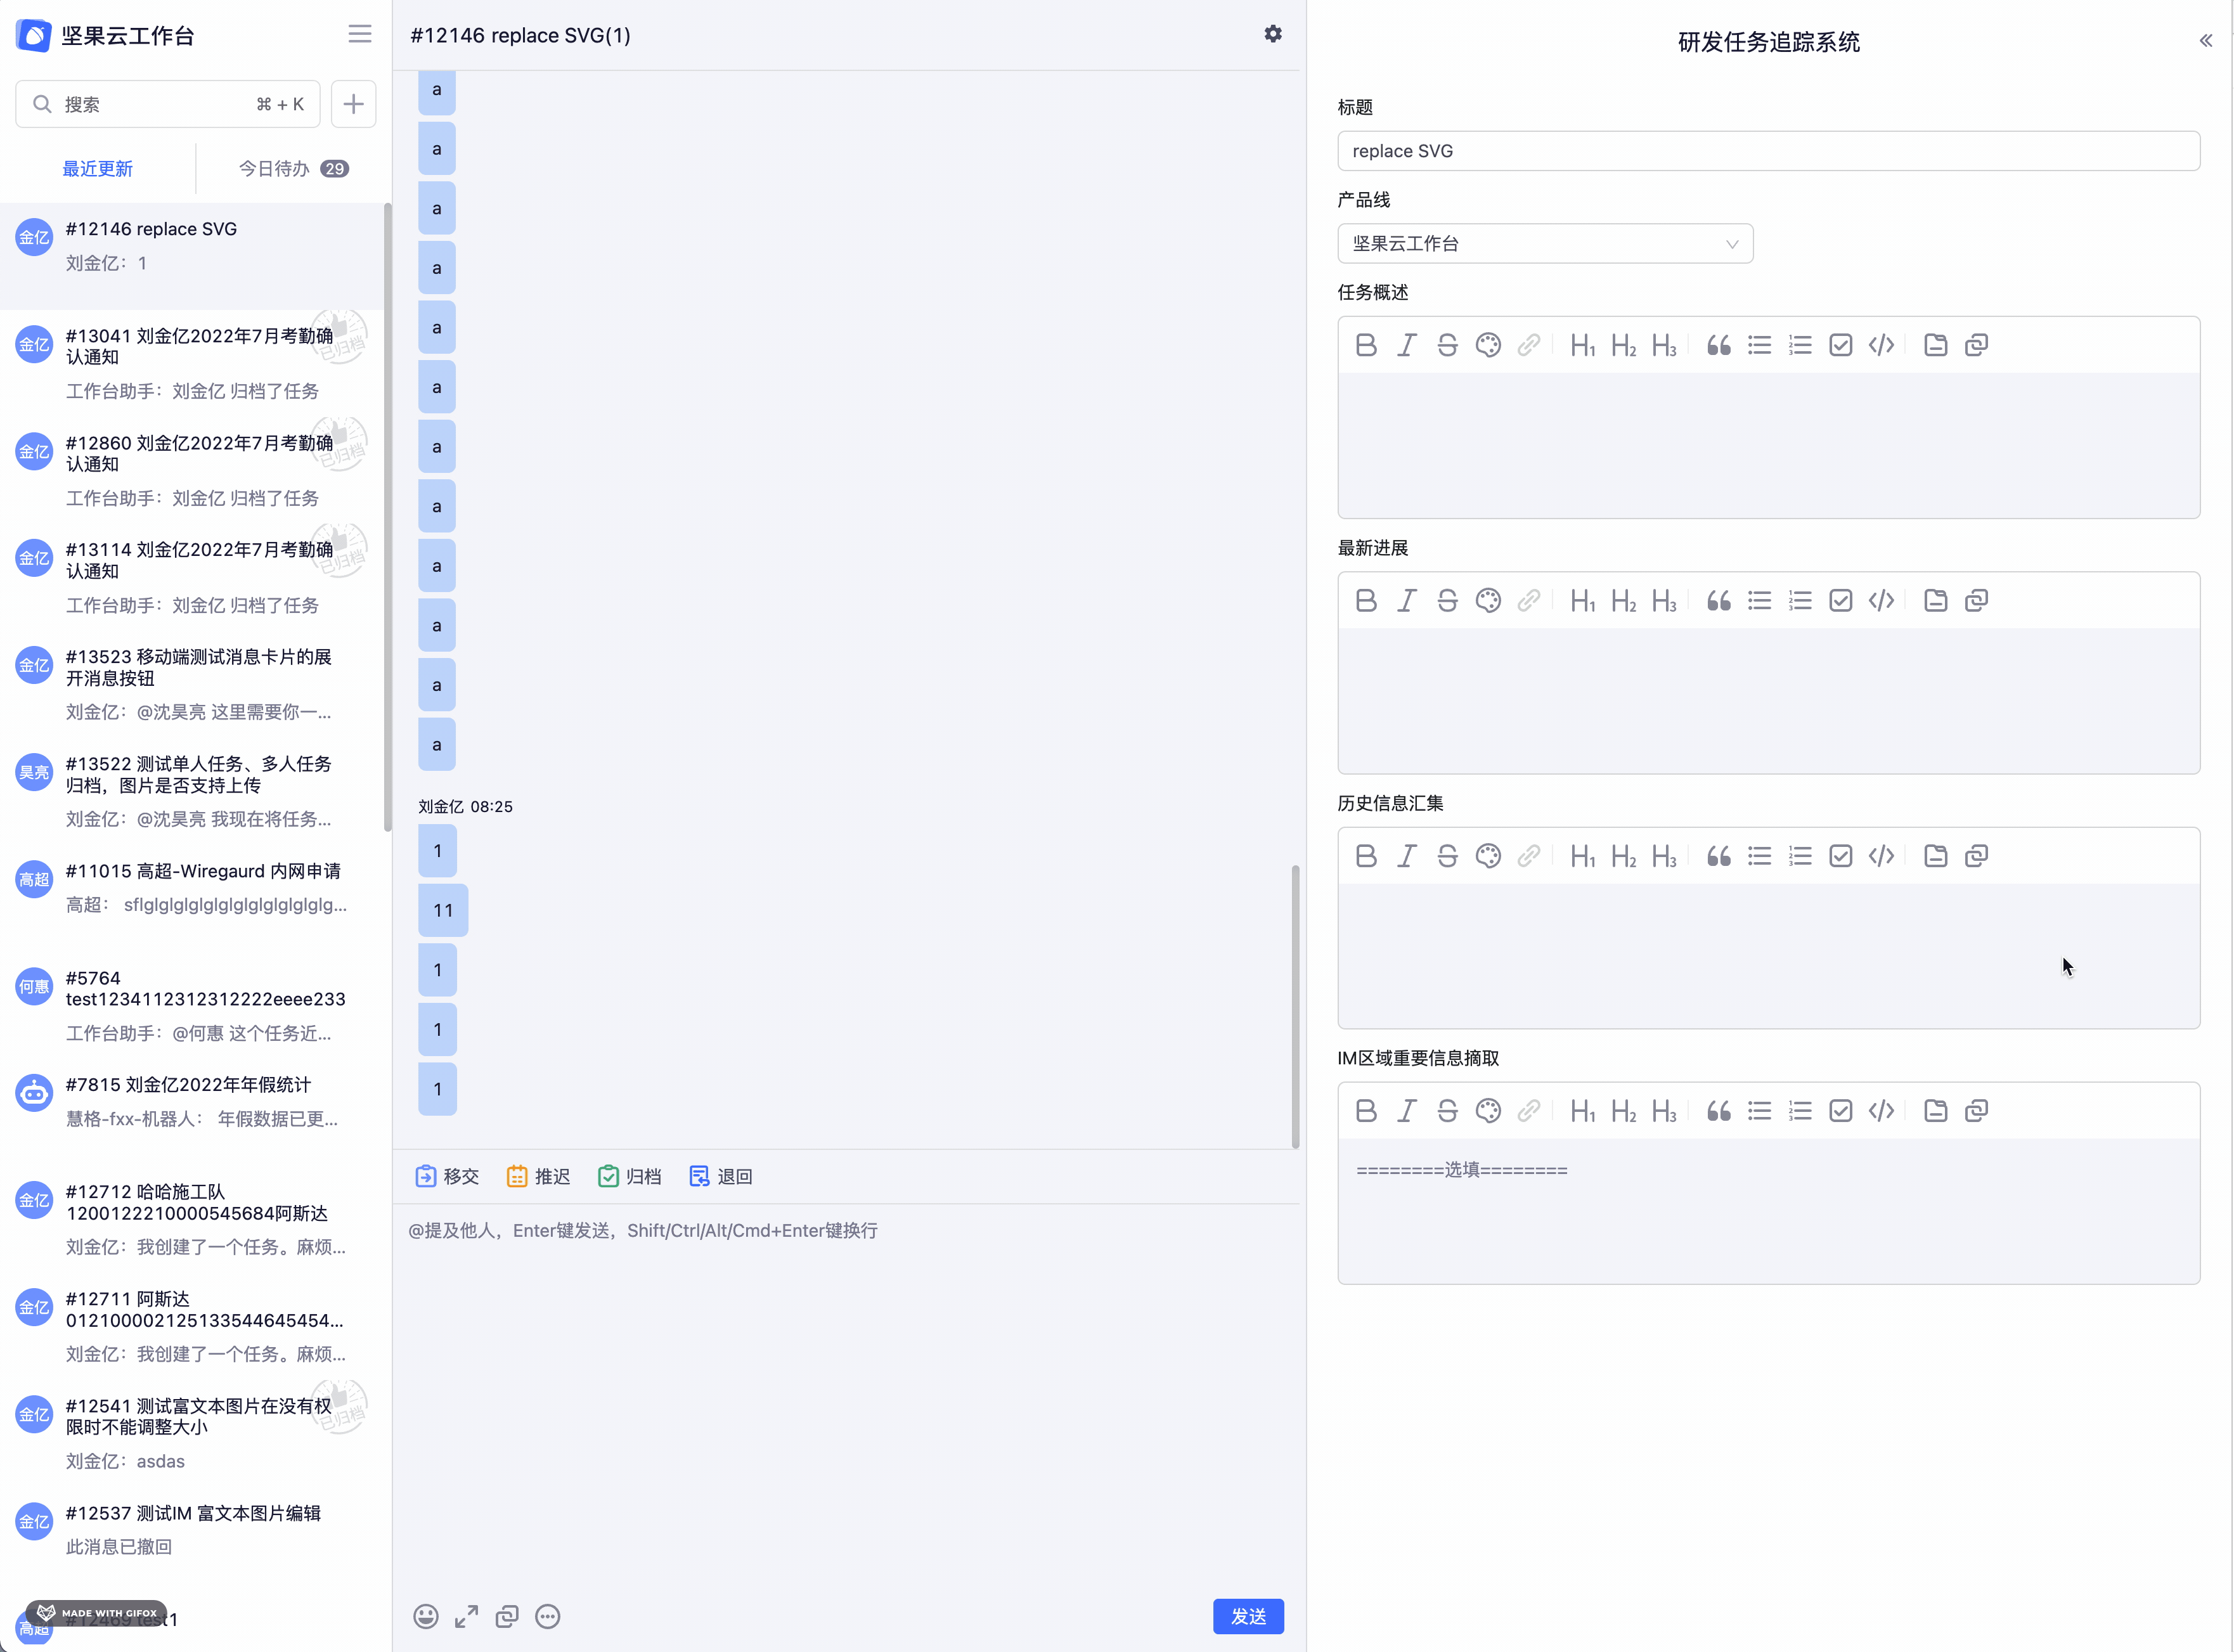Open the chat settings gear icon
2234x1652 pixels.
pyautogui.click(x=1272, y=34)
